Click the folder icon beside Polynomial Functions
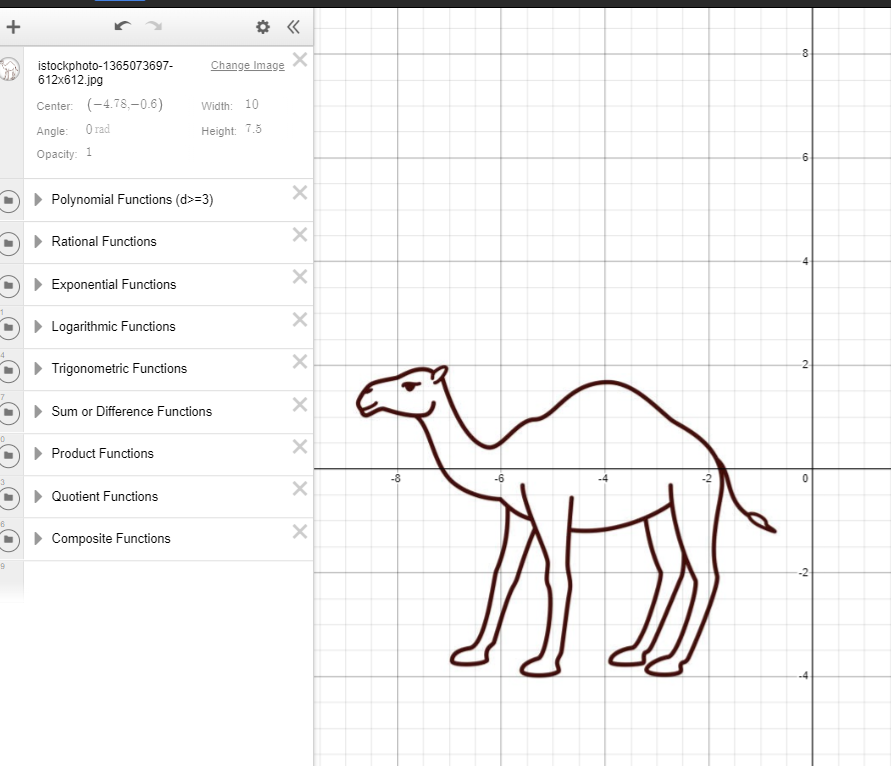The image size is (891, 766). [x=11, y=201]
